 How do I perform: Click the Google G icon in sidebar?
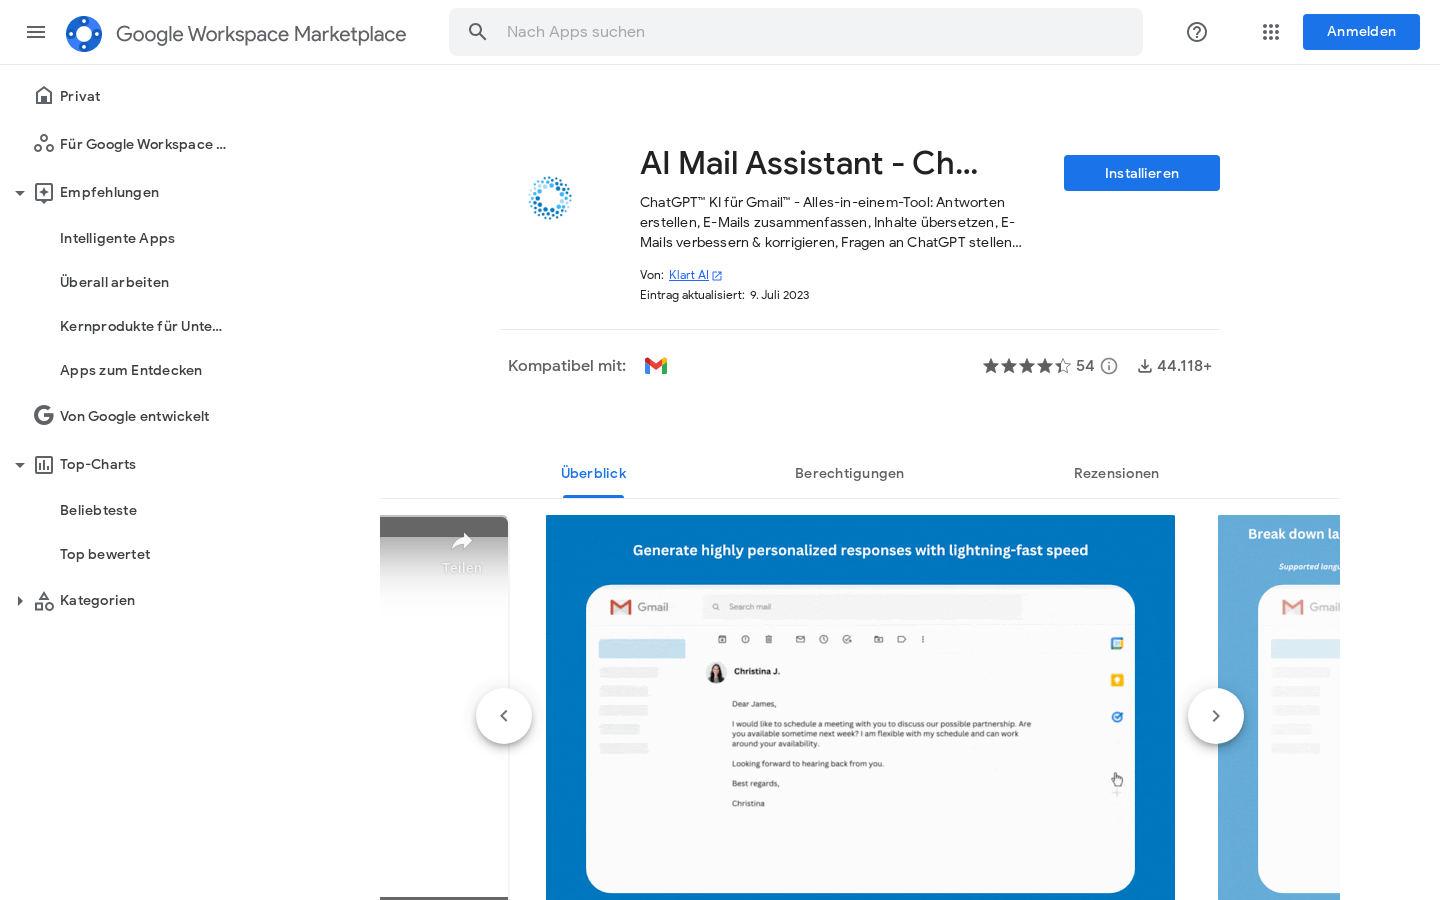coord(44,415)
